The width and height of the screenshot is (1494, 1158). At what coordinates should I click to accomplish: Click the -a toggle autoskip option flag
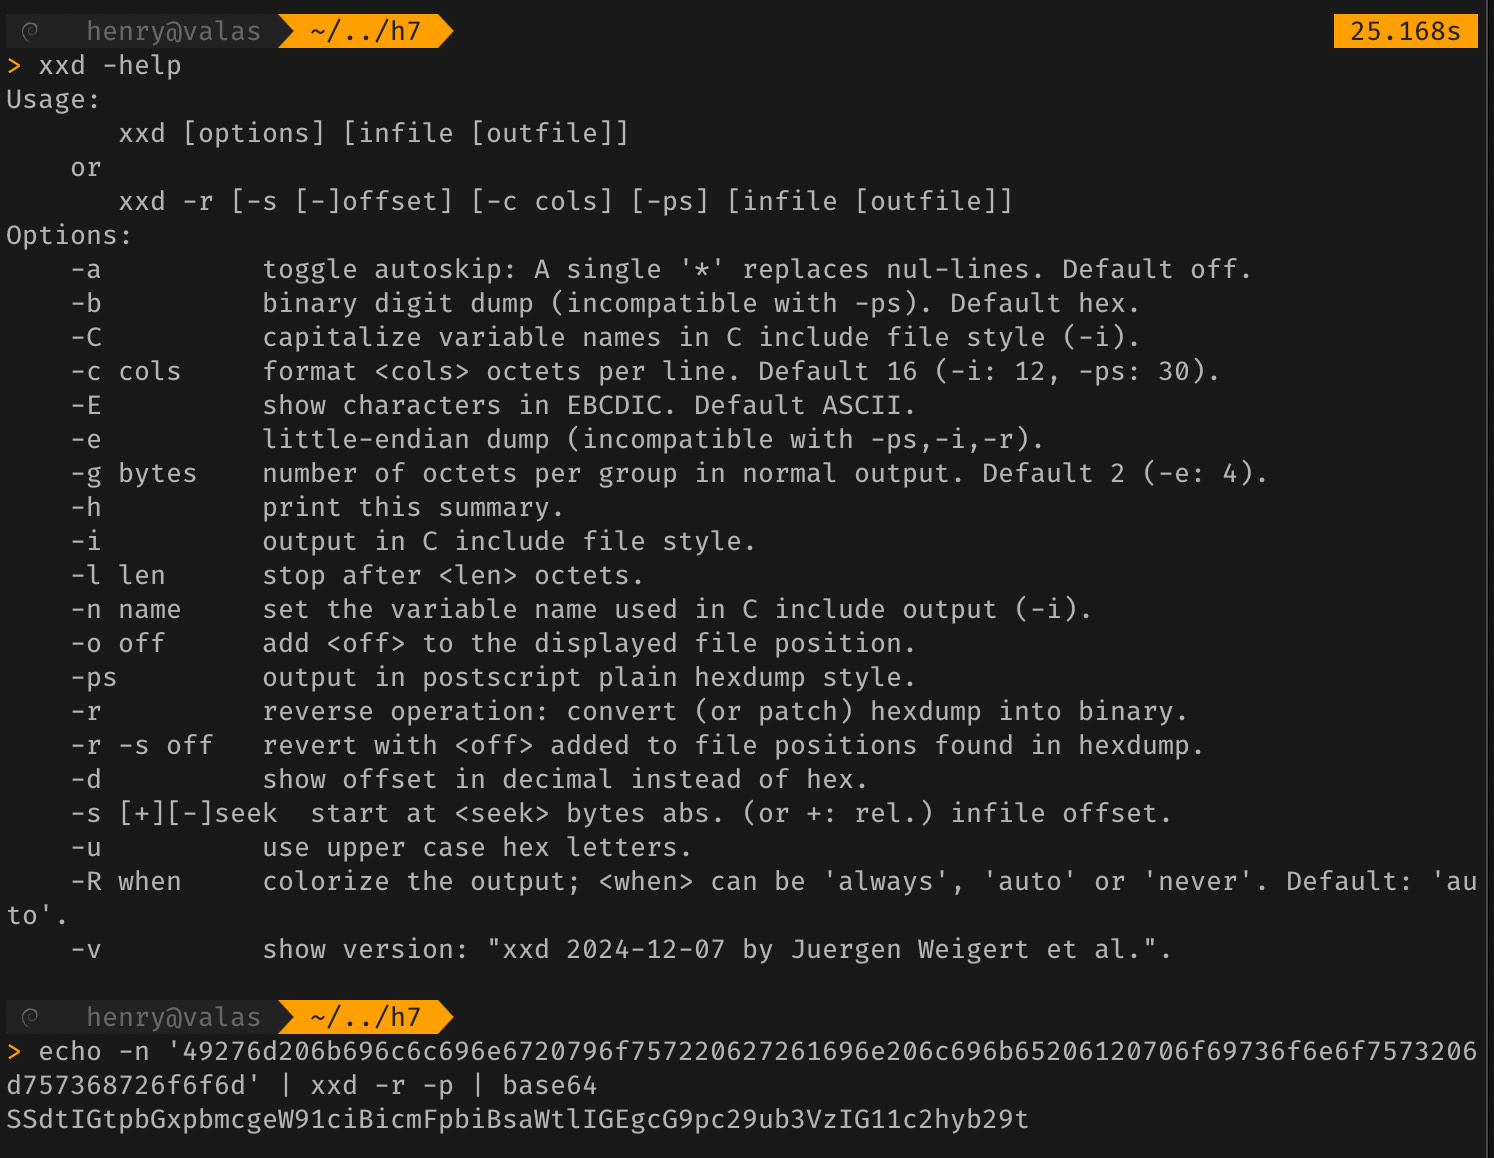(86, 270)
